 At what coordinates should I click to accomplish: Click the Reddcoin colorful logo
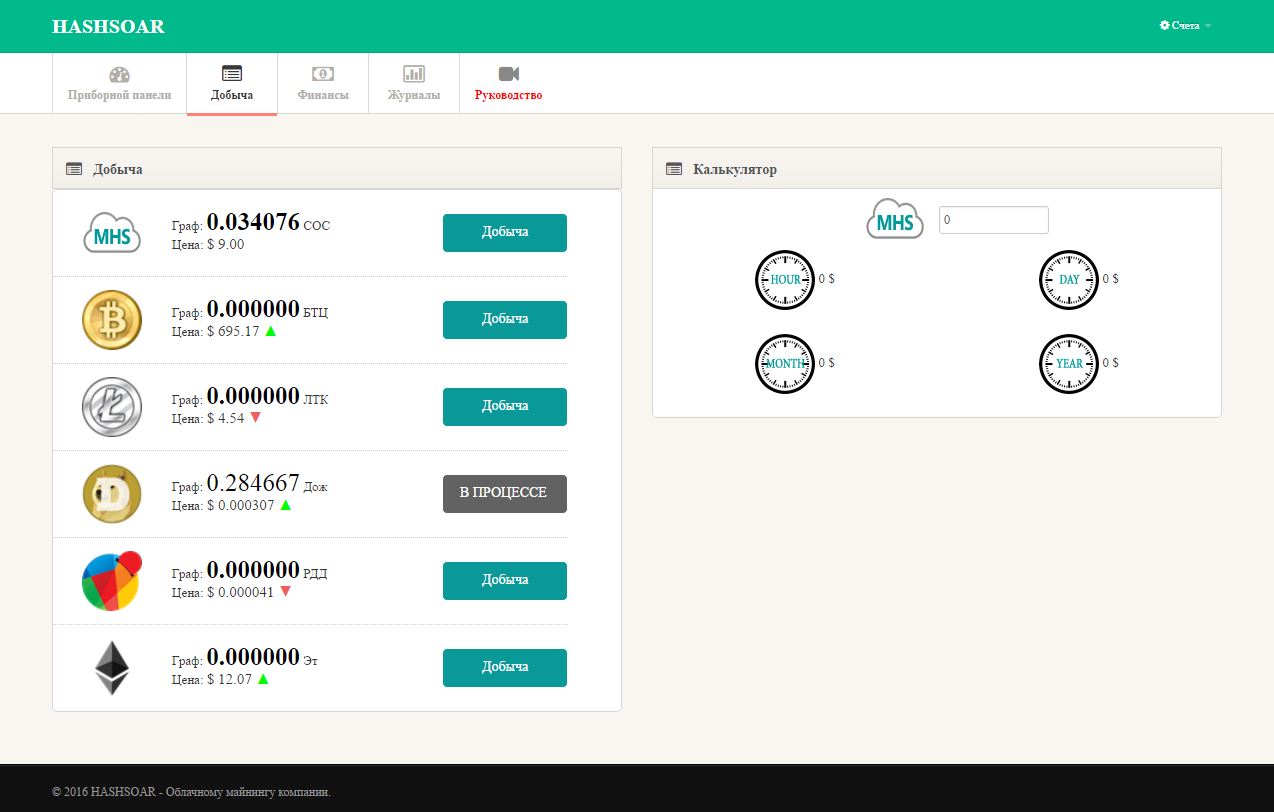point(110,581)
